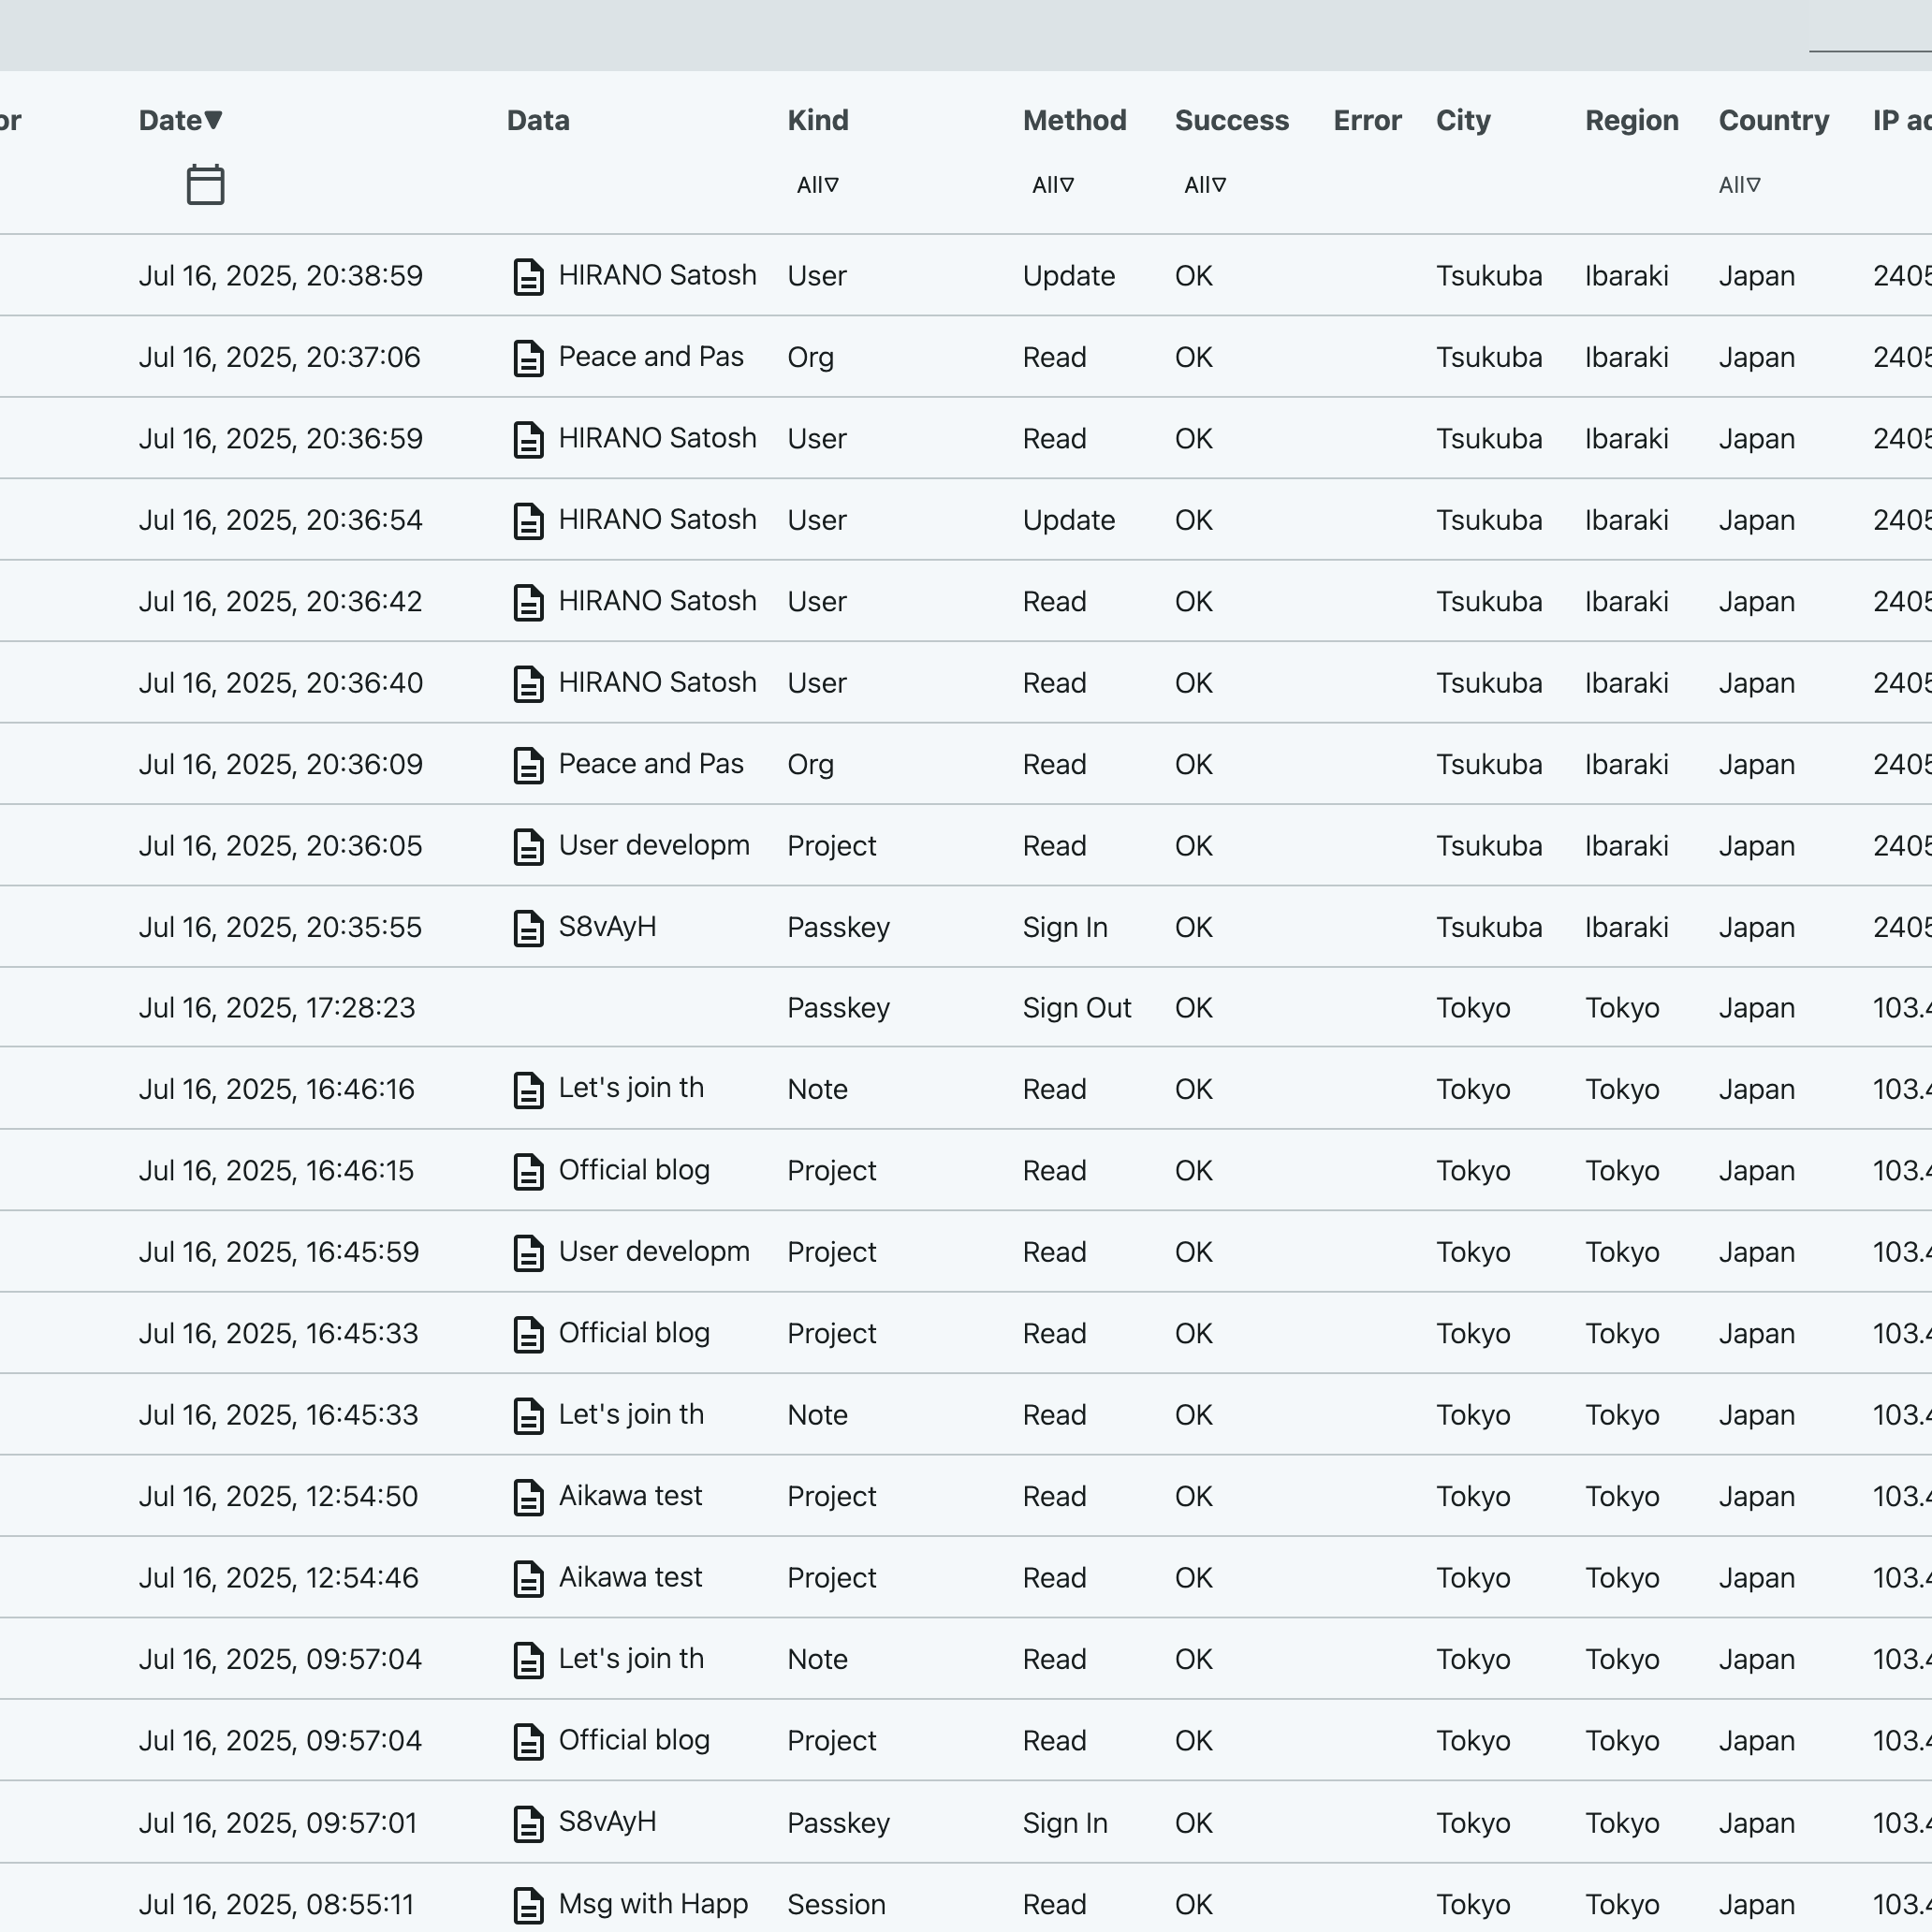
Task: Click Note kind in the 09:57:04 row
Action: (x=817, y=1660)
